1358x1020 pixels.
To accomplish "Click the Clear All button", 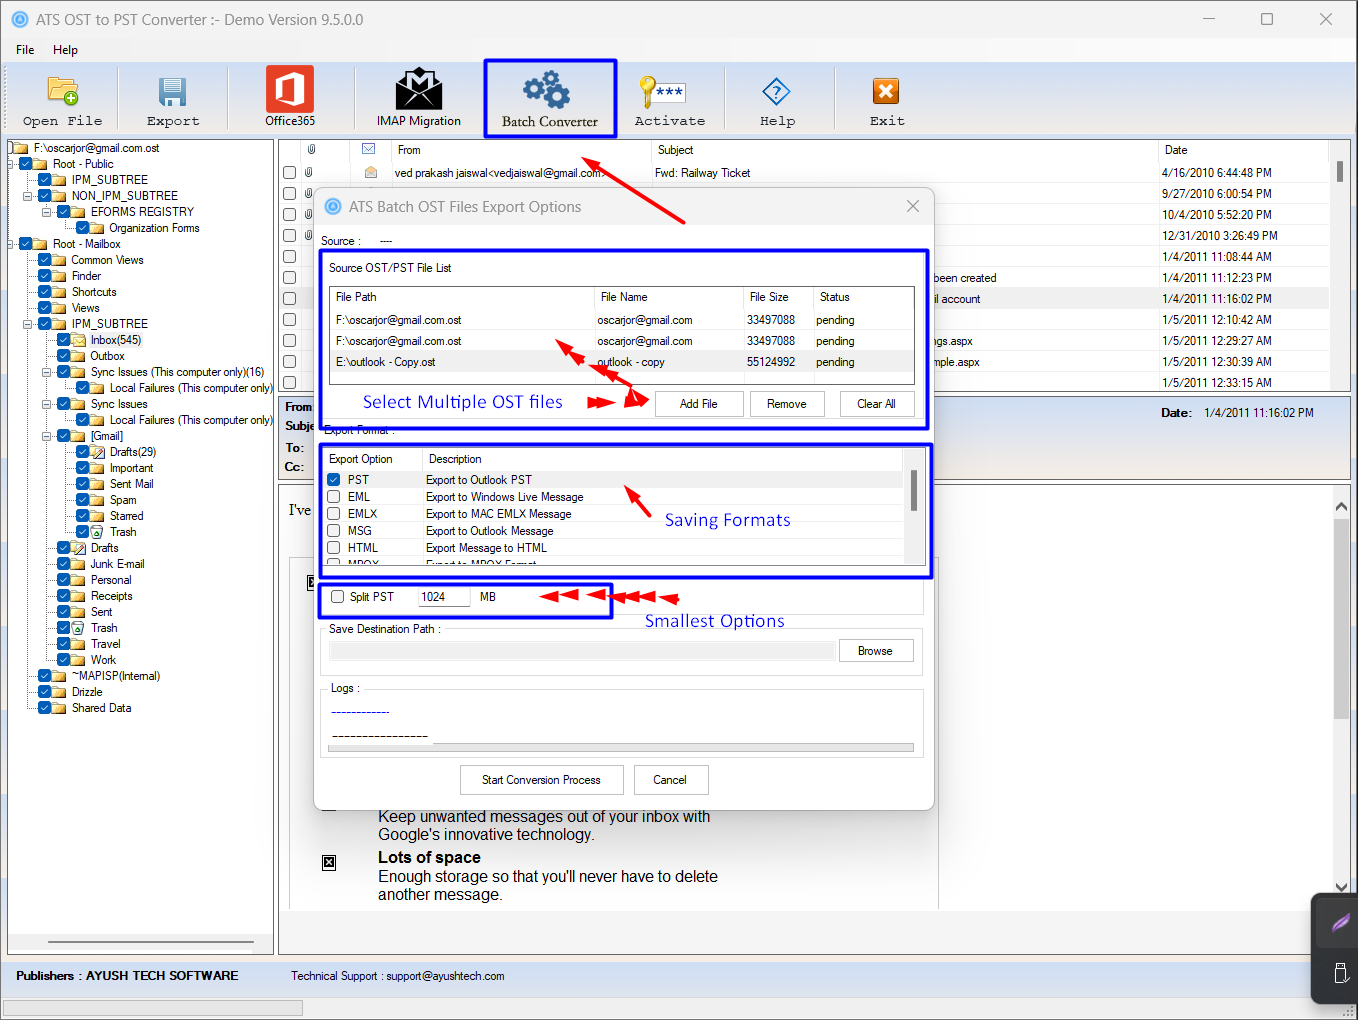I will (x=876, y=404).
